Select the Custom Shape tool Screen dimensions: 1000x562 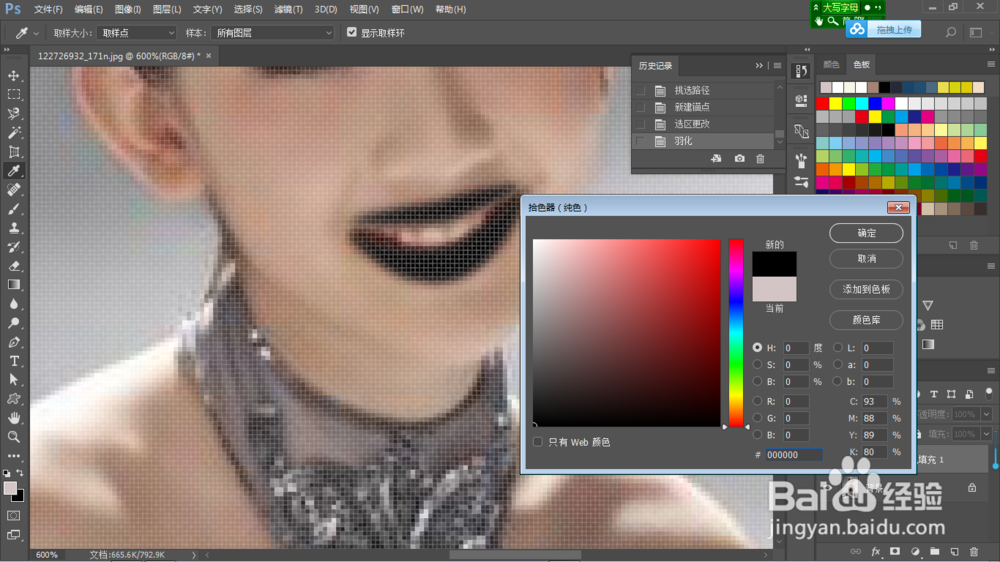(x=13, y=399)
